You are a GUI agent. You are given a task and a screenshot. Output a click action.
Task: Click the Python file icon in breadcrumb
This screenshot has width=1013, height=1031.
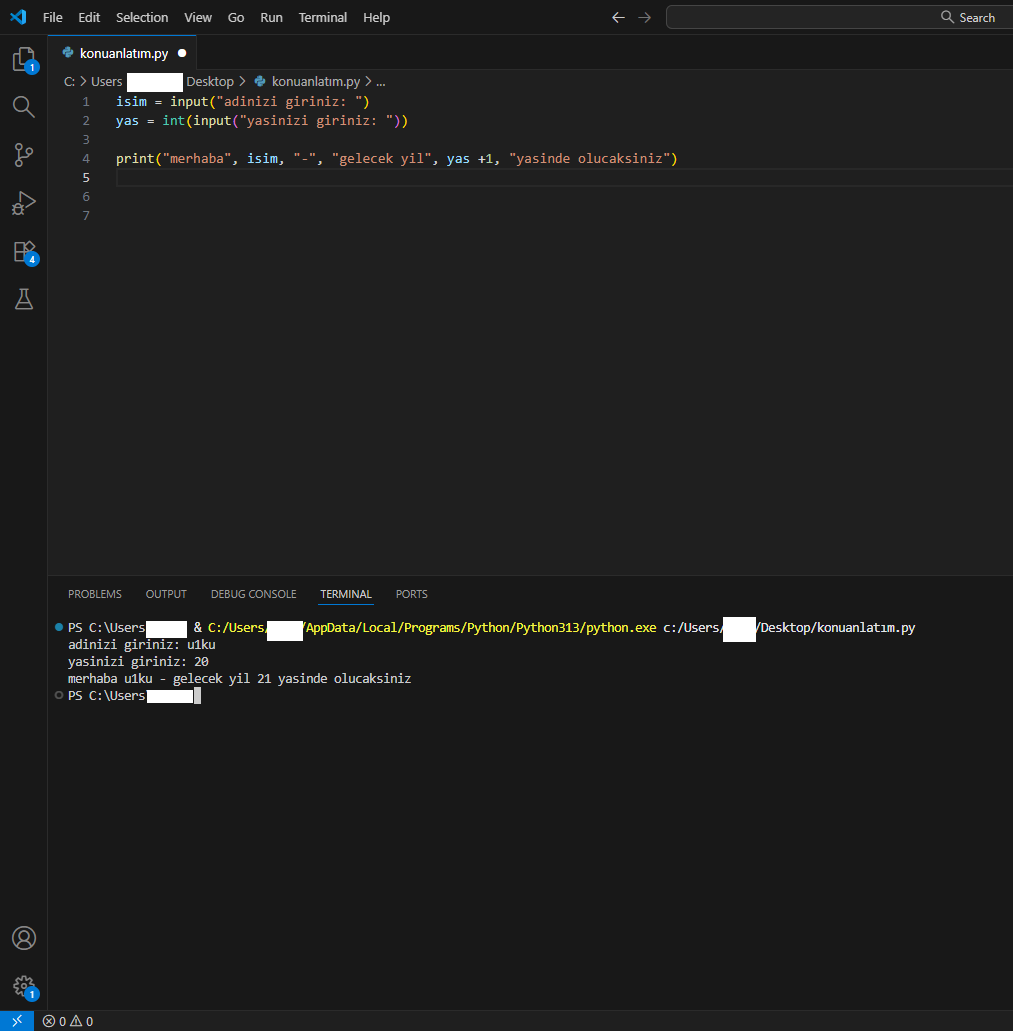tap(260, 82)
